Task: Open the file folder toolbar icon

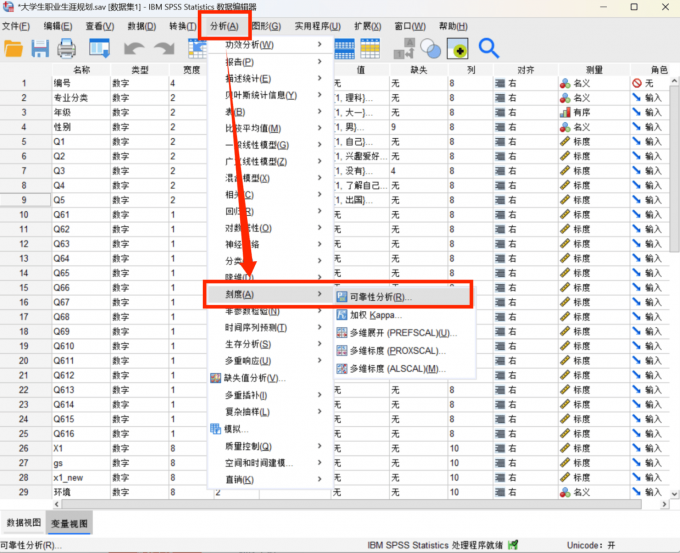Action: click(x=13, y=49)
